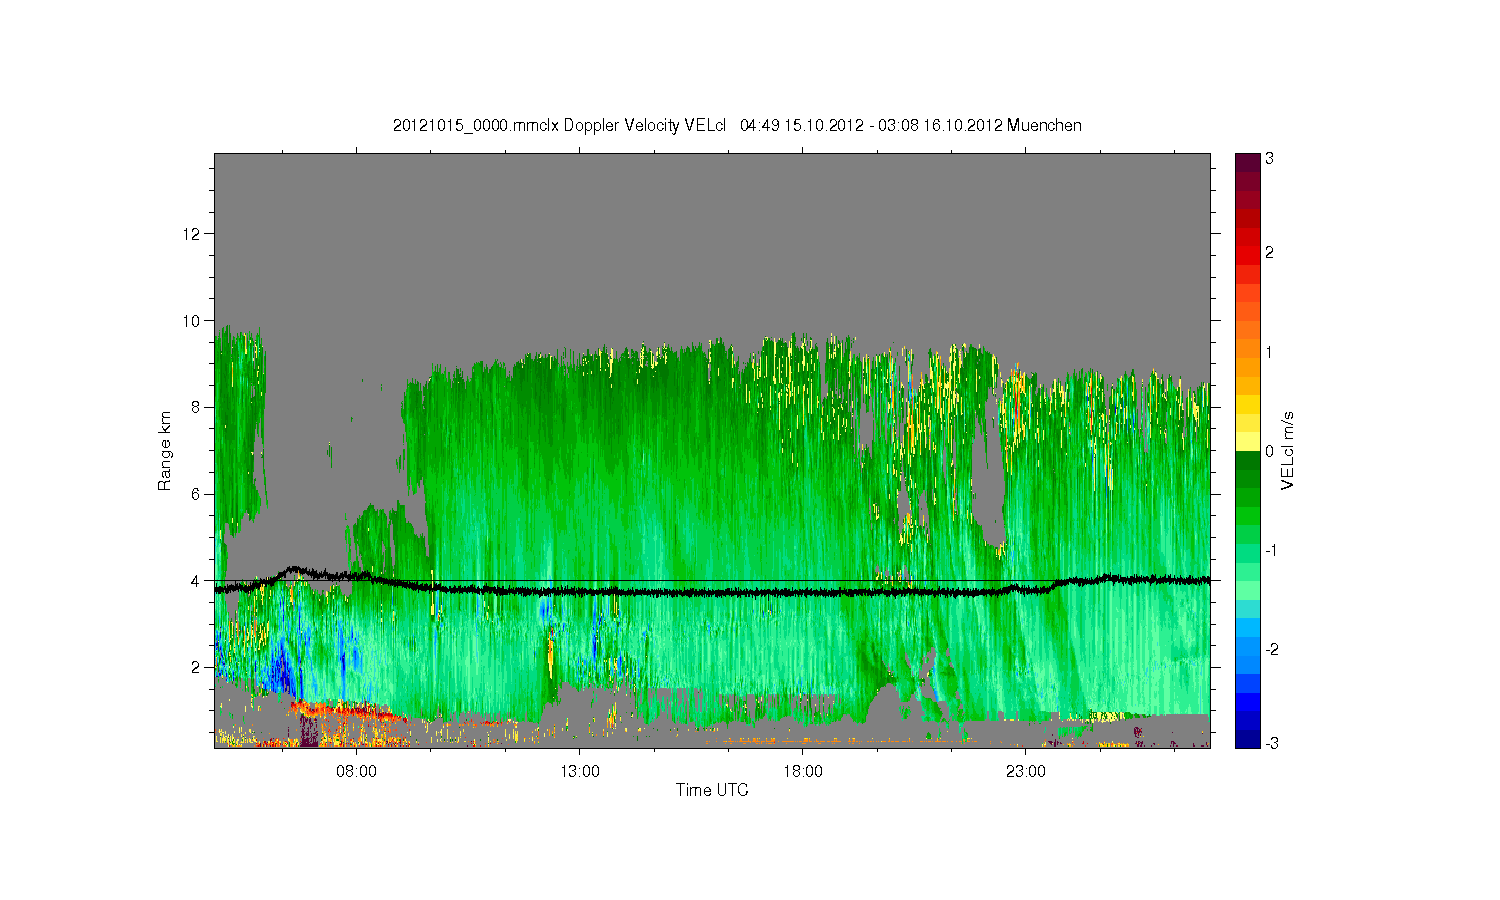Select the 'Time UTC' x-axis label
1500x900 pixels.
tap(712, 790)
